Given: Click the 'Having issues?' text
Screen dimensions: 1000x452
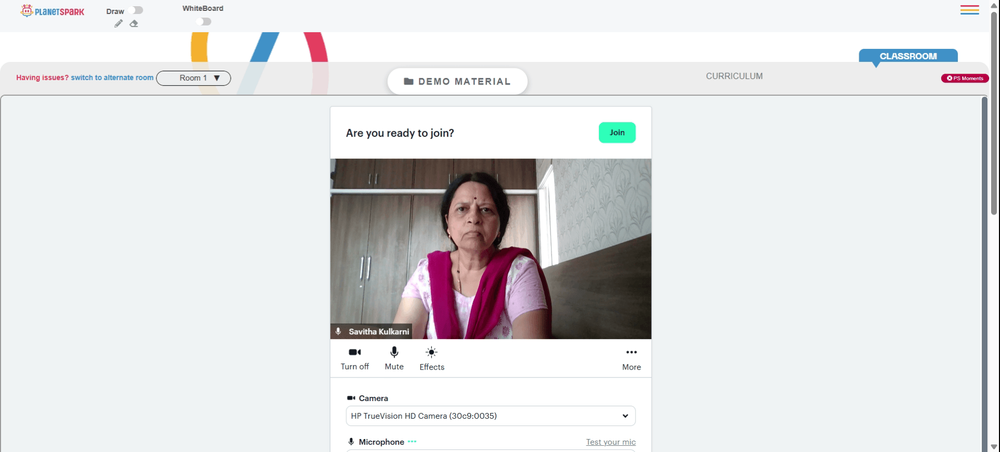Looking at the screenshot, I should (42, 78).
